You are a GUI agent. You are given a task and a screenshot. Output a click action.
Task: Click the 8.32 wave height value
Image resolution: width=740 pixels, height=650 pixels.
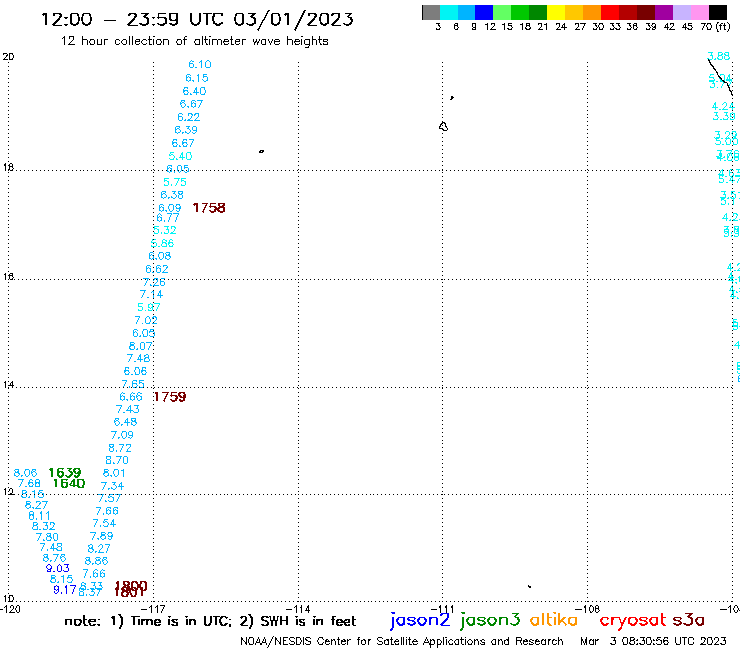[x=43, y=526]
